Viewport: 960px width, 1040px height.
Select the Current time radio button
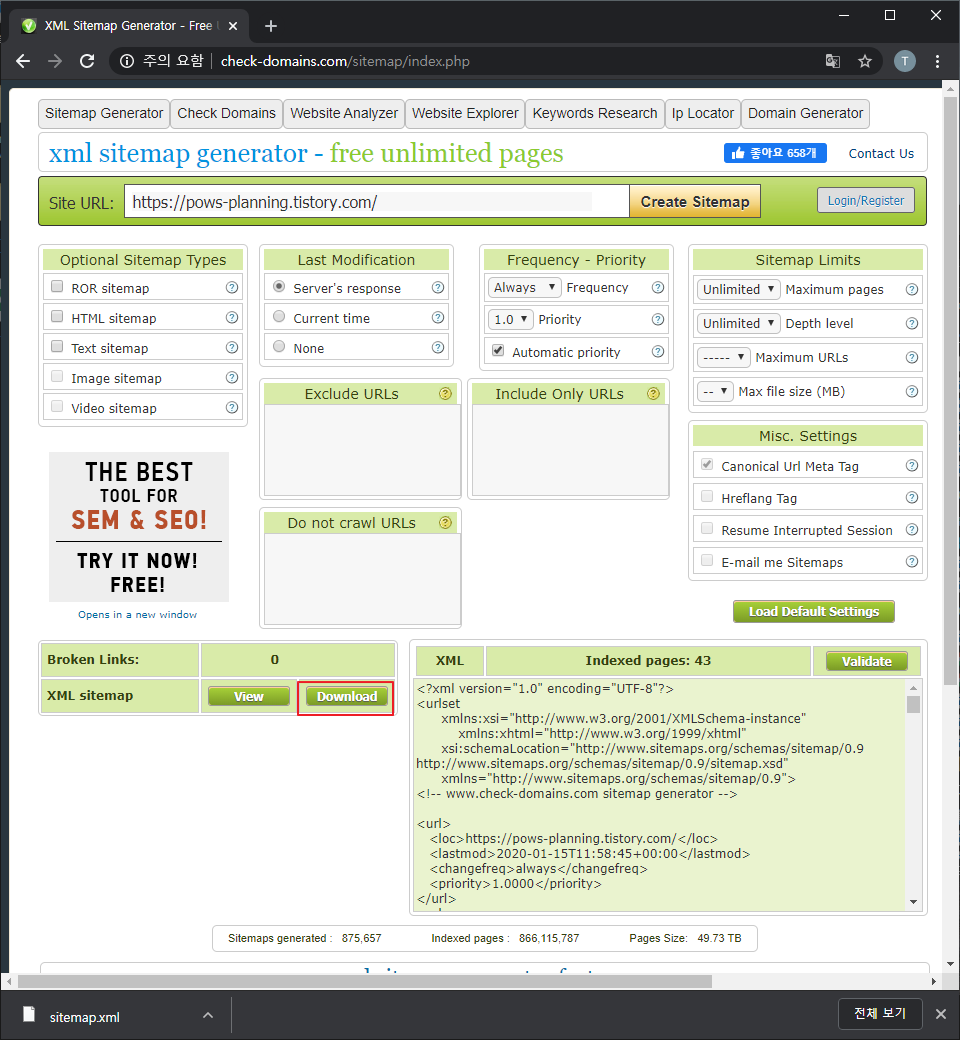(x=279, y=316)
